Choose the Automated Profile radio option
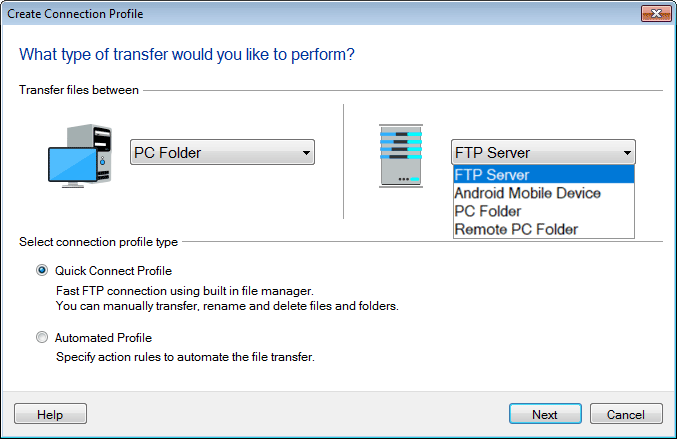The image size is (677, 439). (x=42, y=338)
